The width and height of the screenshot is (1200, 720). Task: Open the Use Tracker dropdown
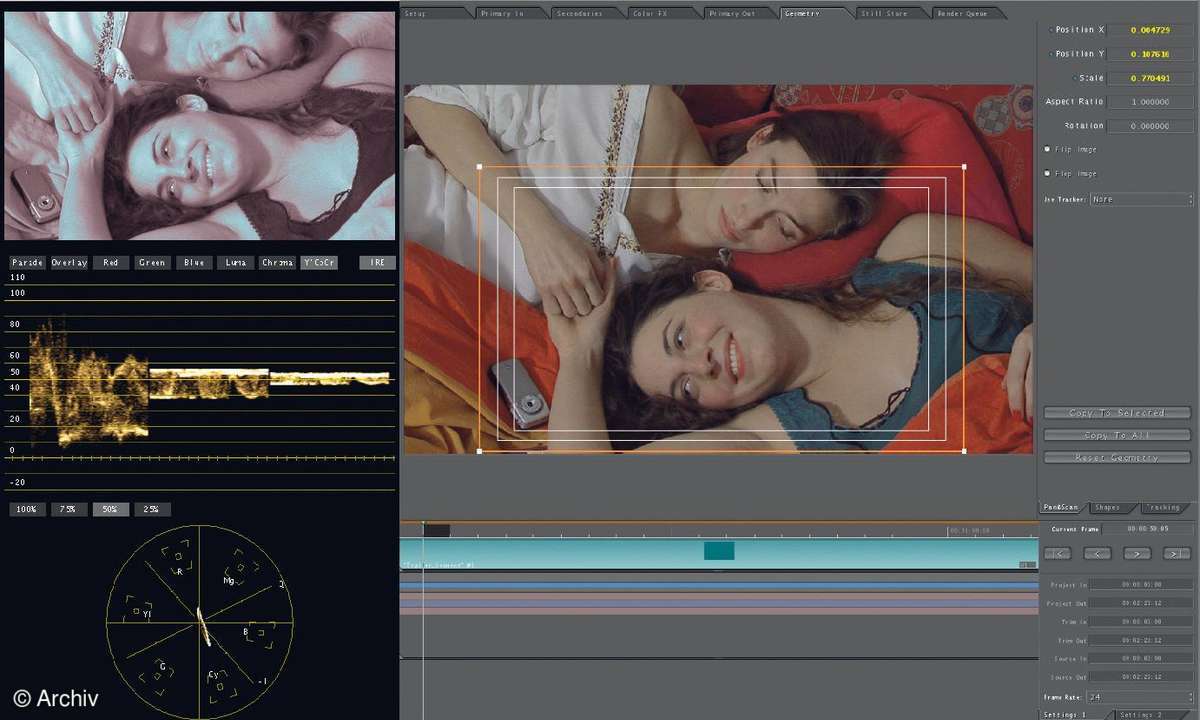pyautogui.click(x=1142, y=199)
